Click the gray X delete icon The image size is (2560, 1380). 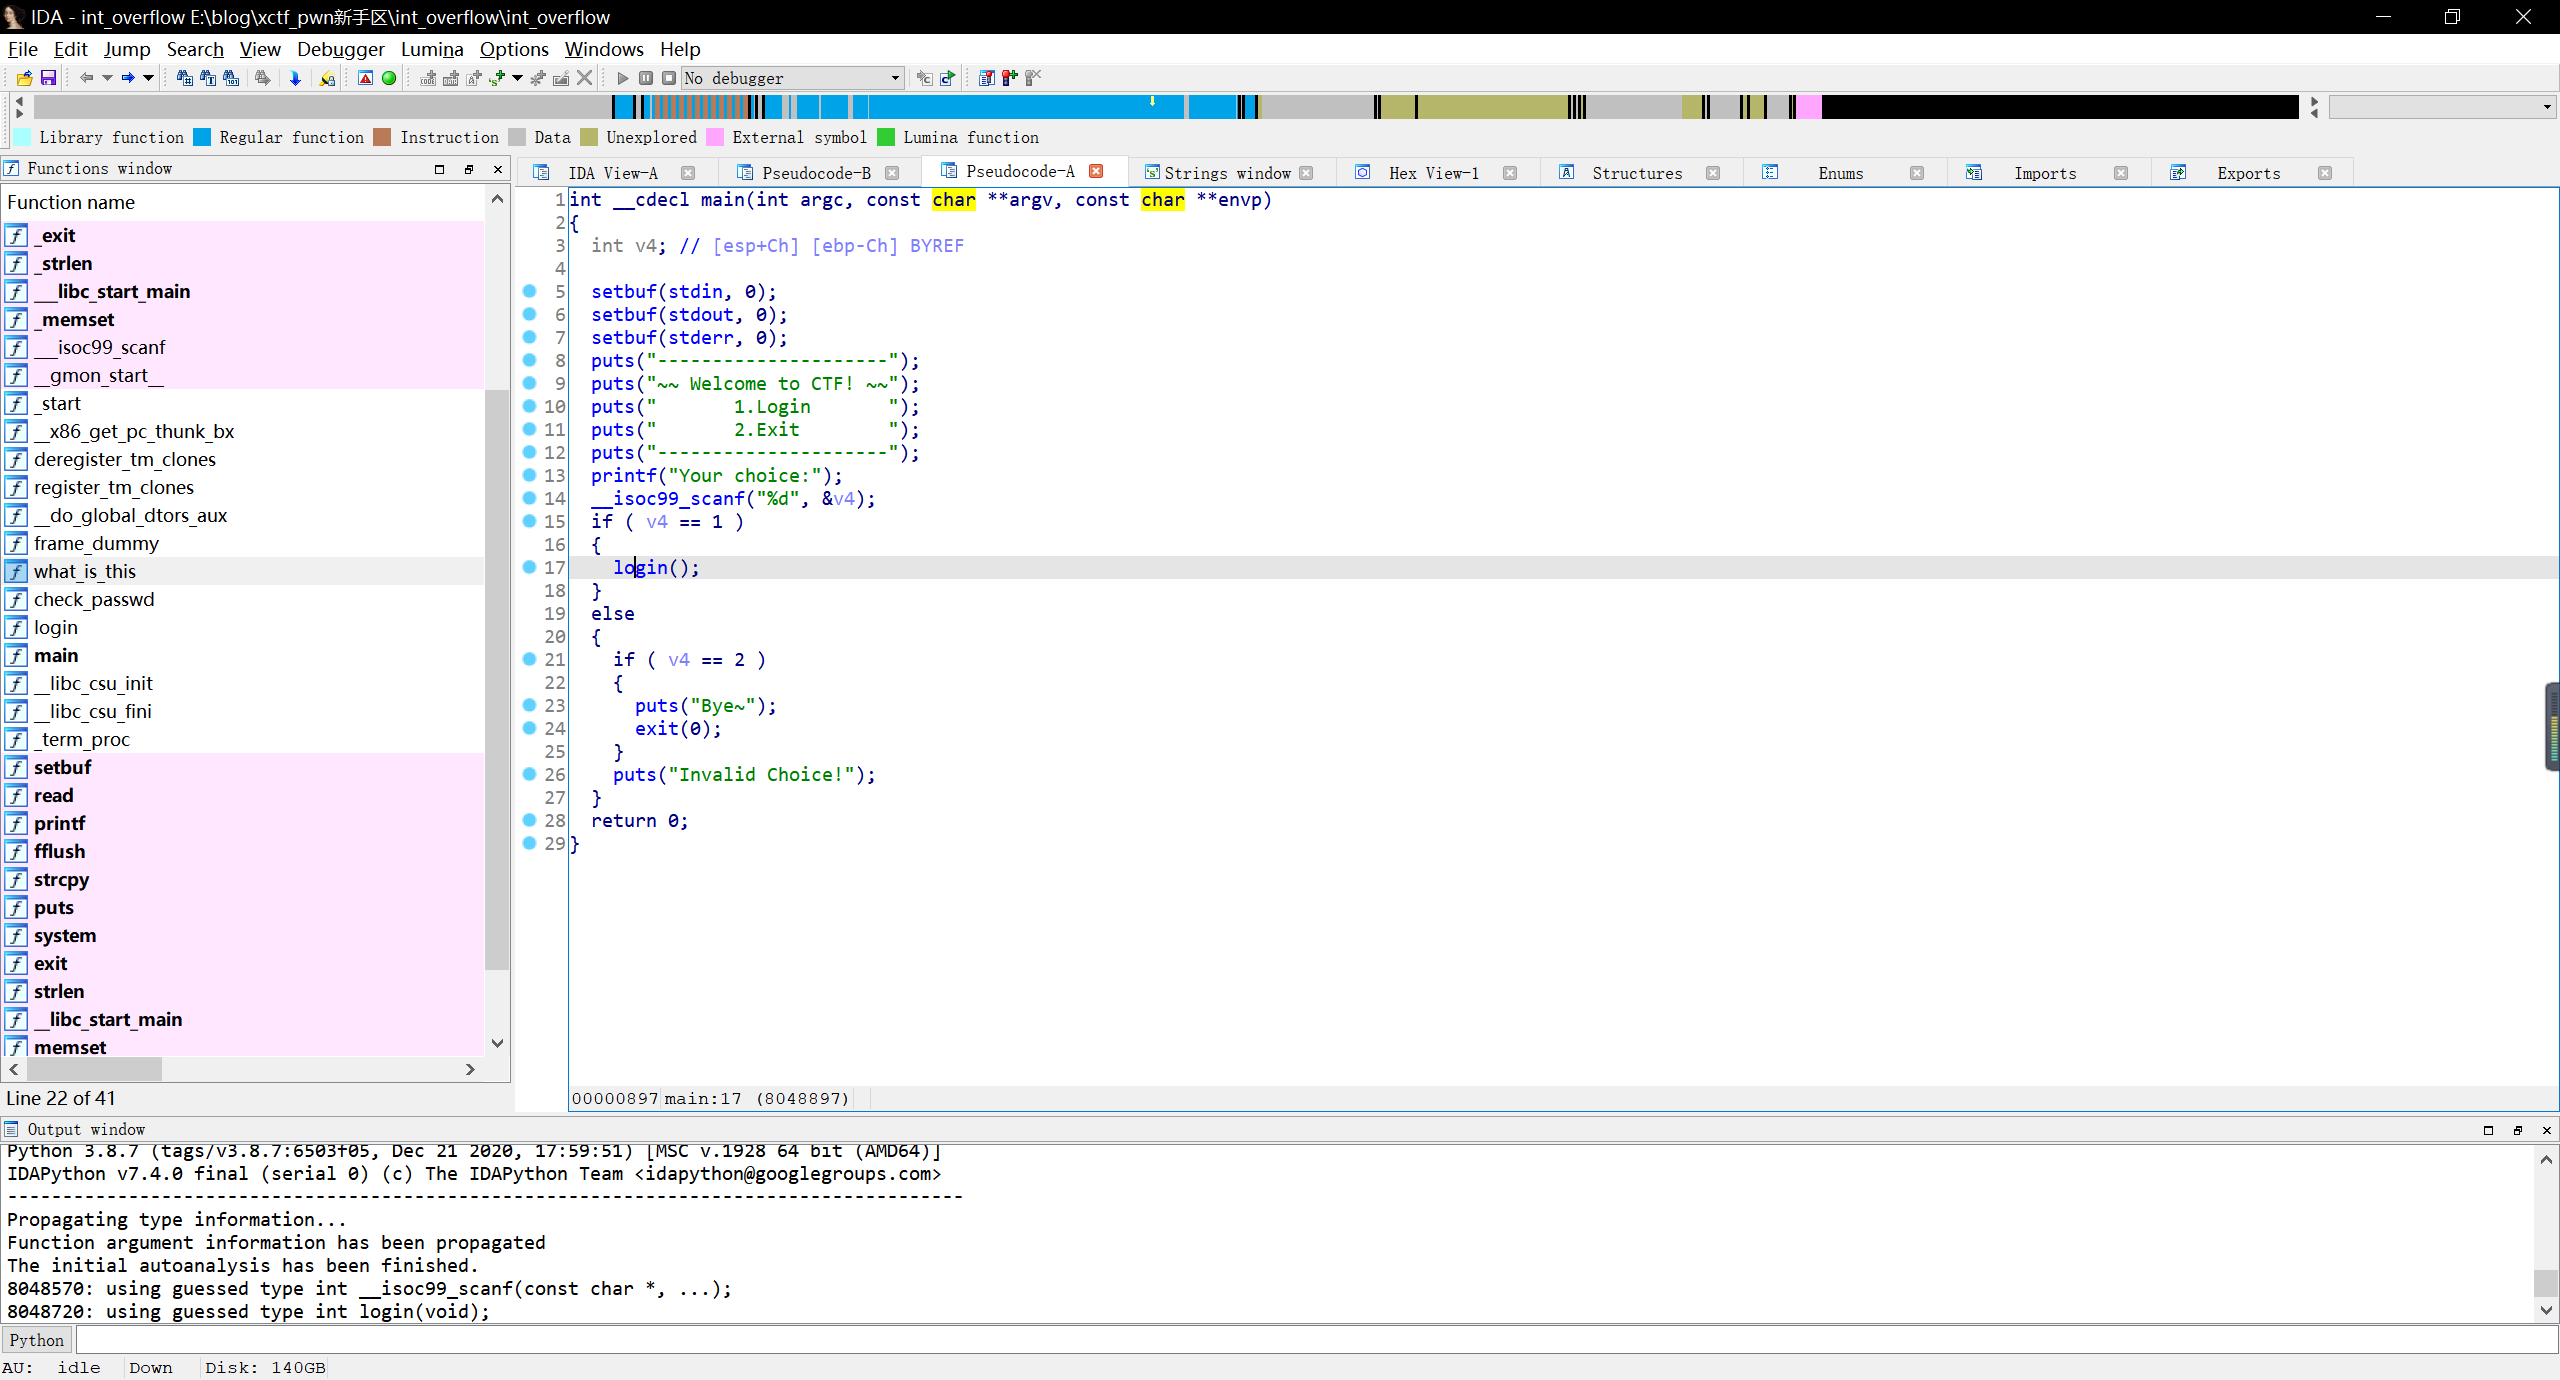pyautogui.click(x=585, y=78)
